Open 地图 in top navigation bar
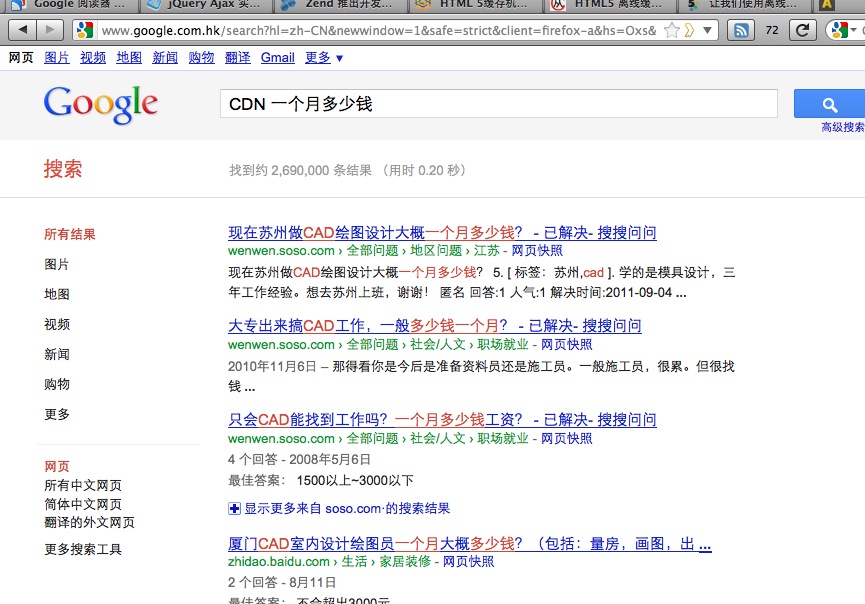The width and height of the screenshot is (865, 604). coord(129,57)
